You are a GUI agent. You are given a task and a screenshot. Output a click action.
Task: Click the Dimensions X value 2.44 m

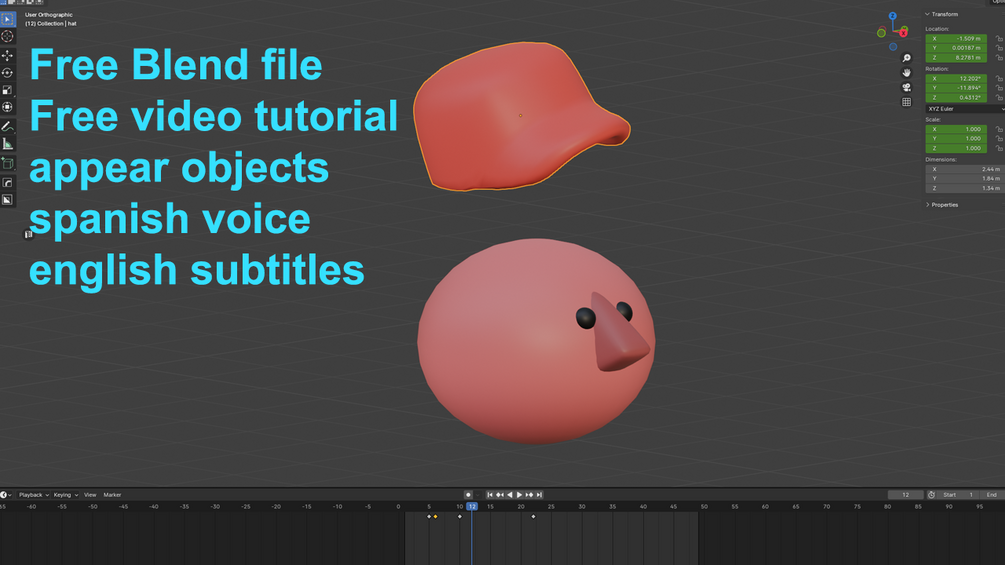pos(964,169)
